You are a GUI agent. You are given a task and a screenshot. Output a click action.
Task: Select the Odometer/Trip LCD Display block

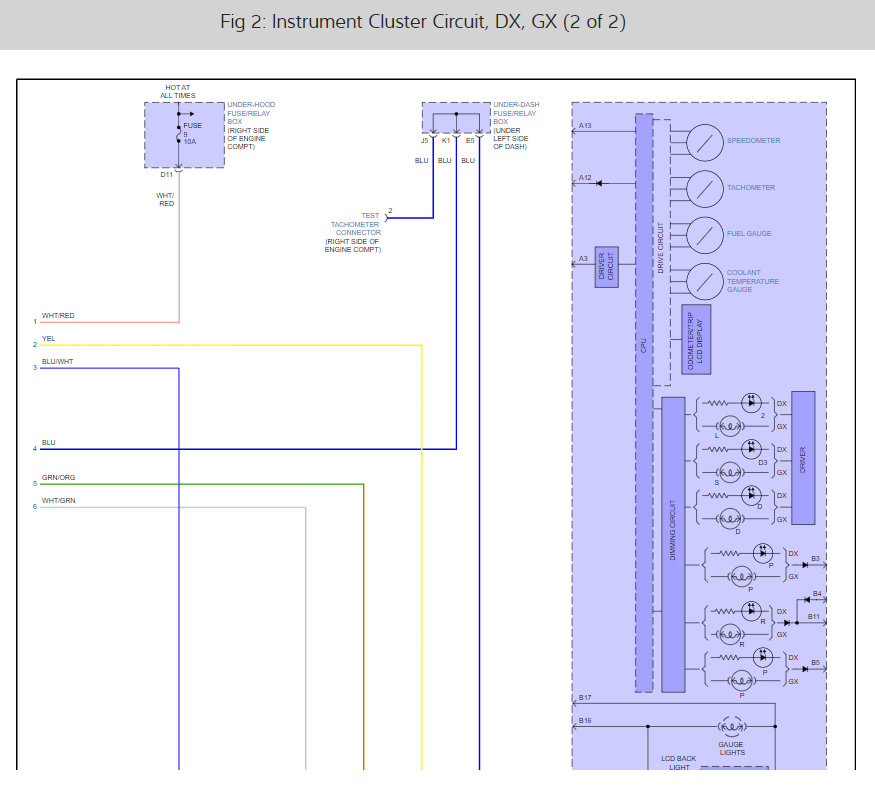pos(696,340)
